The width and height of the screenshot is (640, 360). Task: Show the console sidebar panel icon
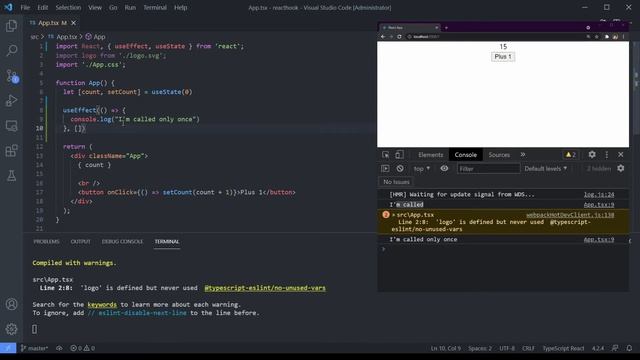point(385,169)
